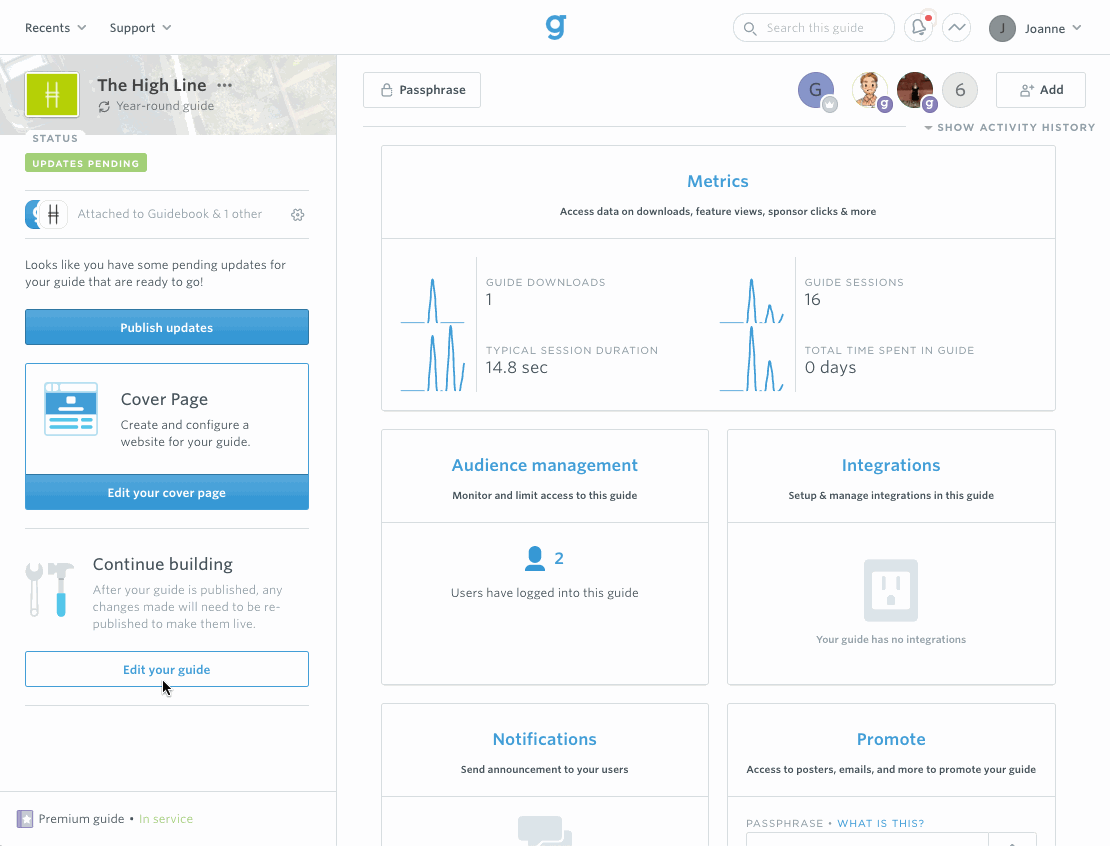Open the Passphrase lock icon
This screenshot has height=846, width=1110.
click(386, 89)
